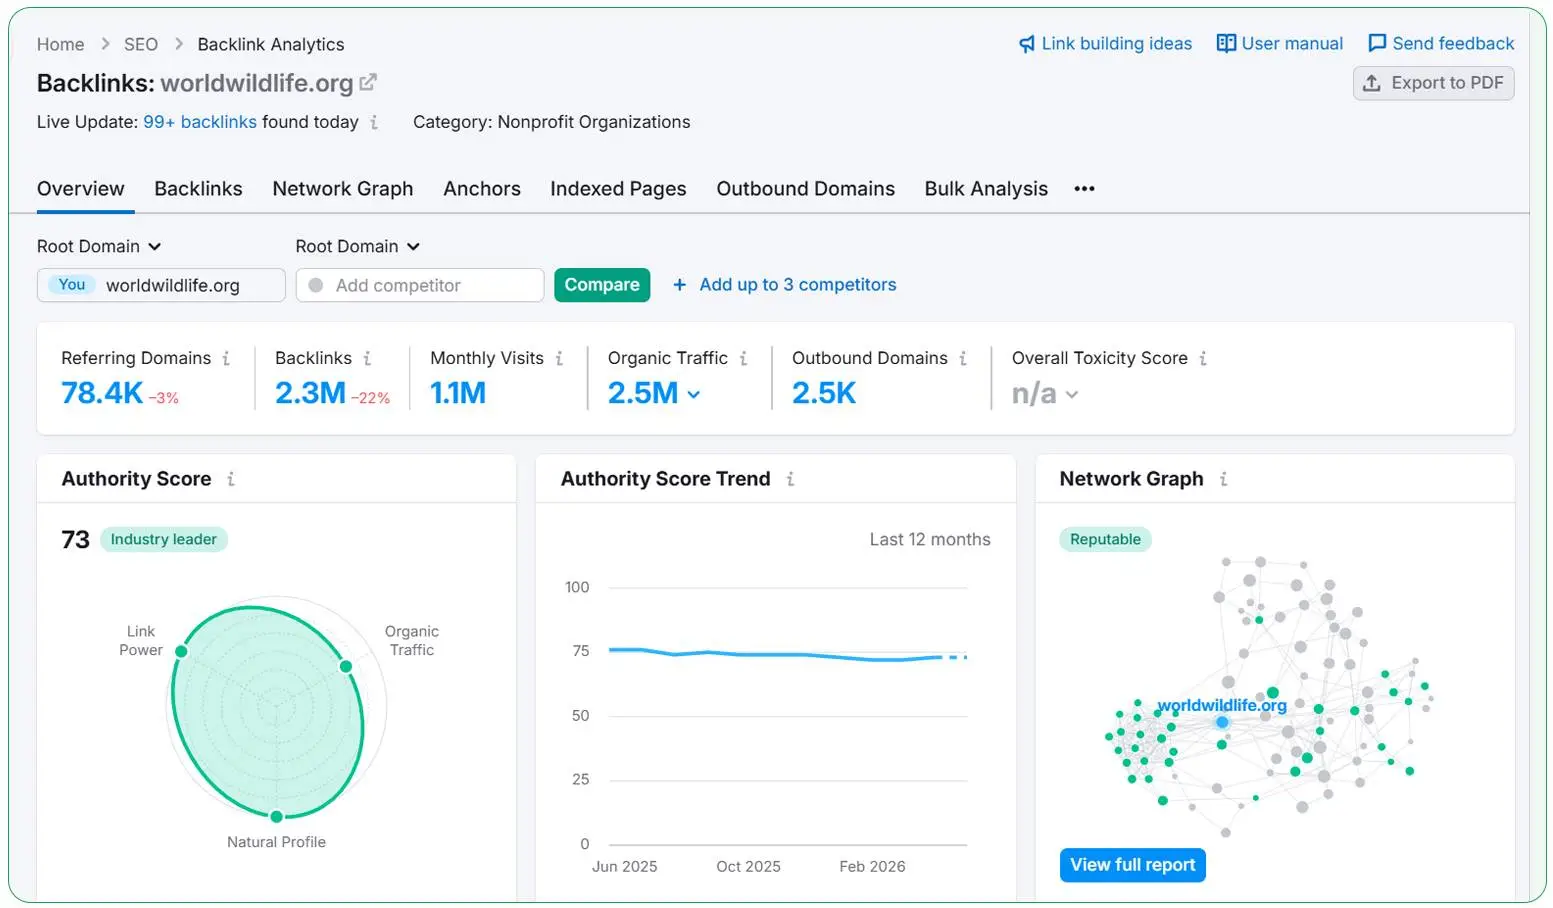1553x908 pixels.
Task: Go to SEO breadcrumb
Action: tap(141, 44)
